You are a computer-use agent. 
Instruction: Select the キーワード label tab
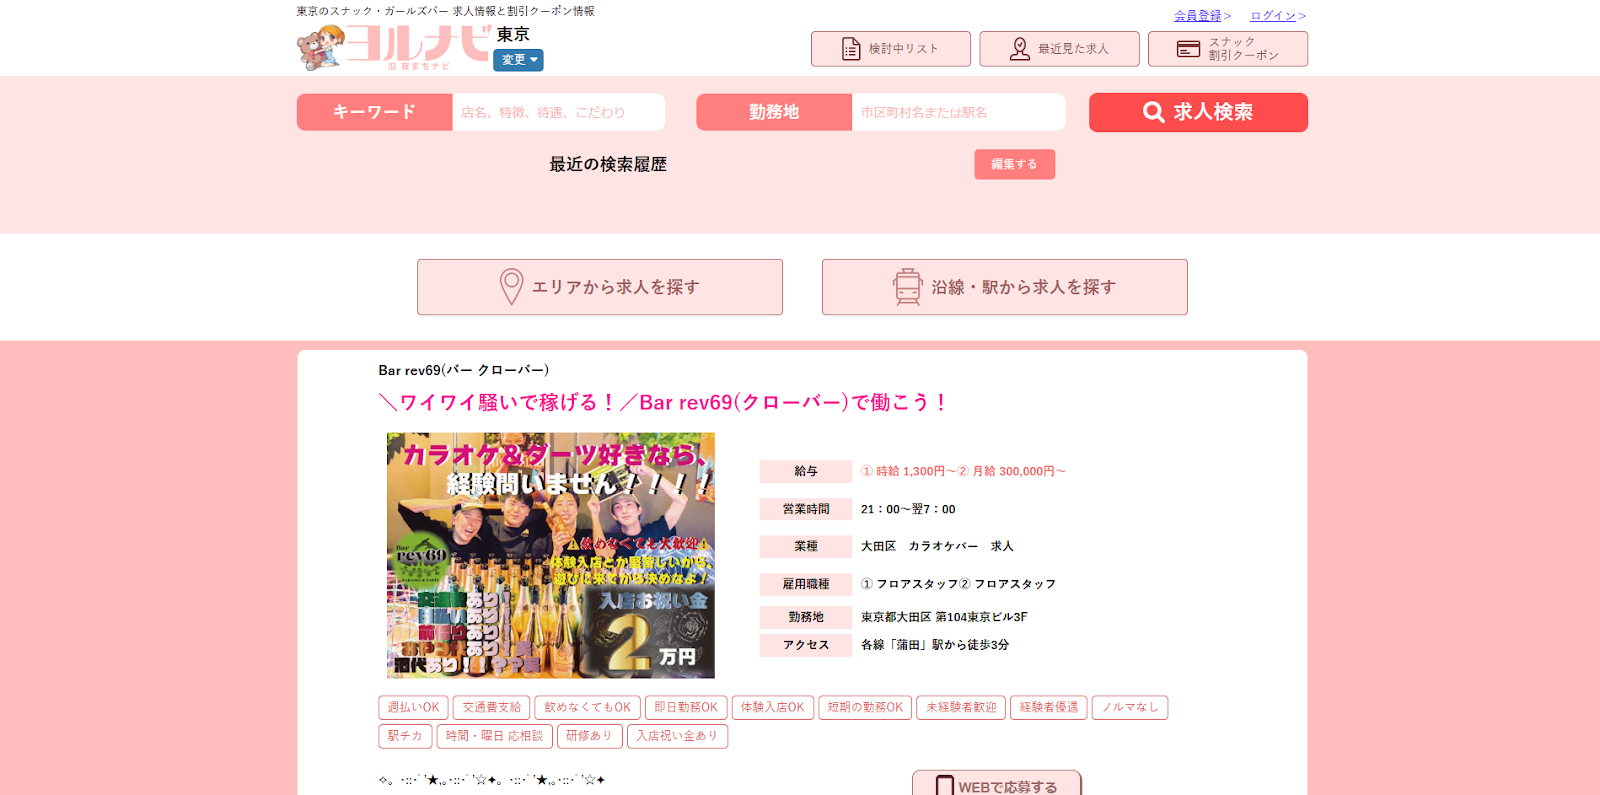[x=374, y=112]
